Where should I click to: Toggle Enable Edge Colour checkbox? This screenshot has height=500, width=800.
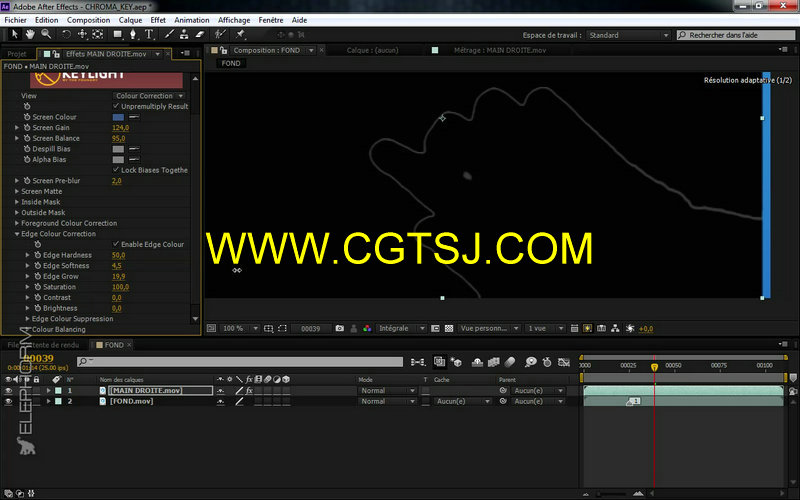(x=116, y=244)
